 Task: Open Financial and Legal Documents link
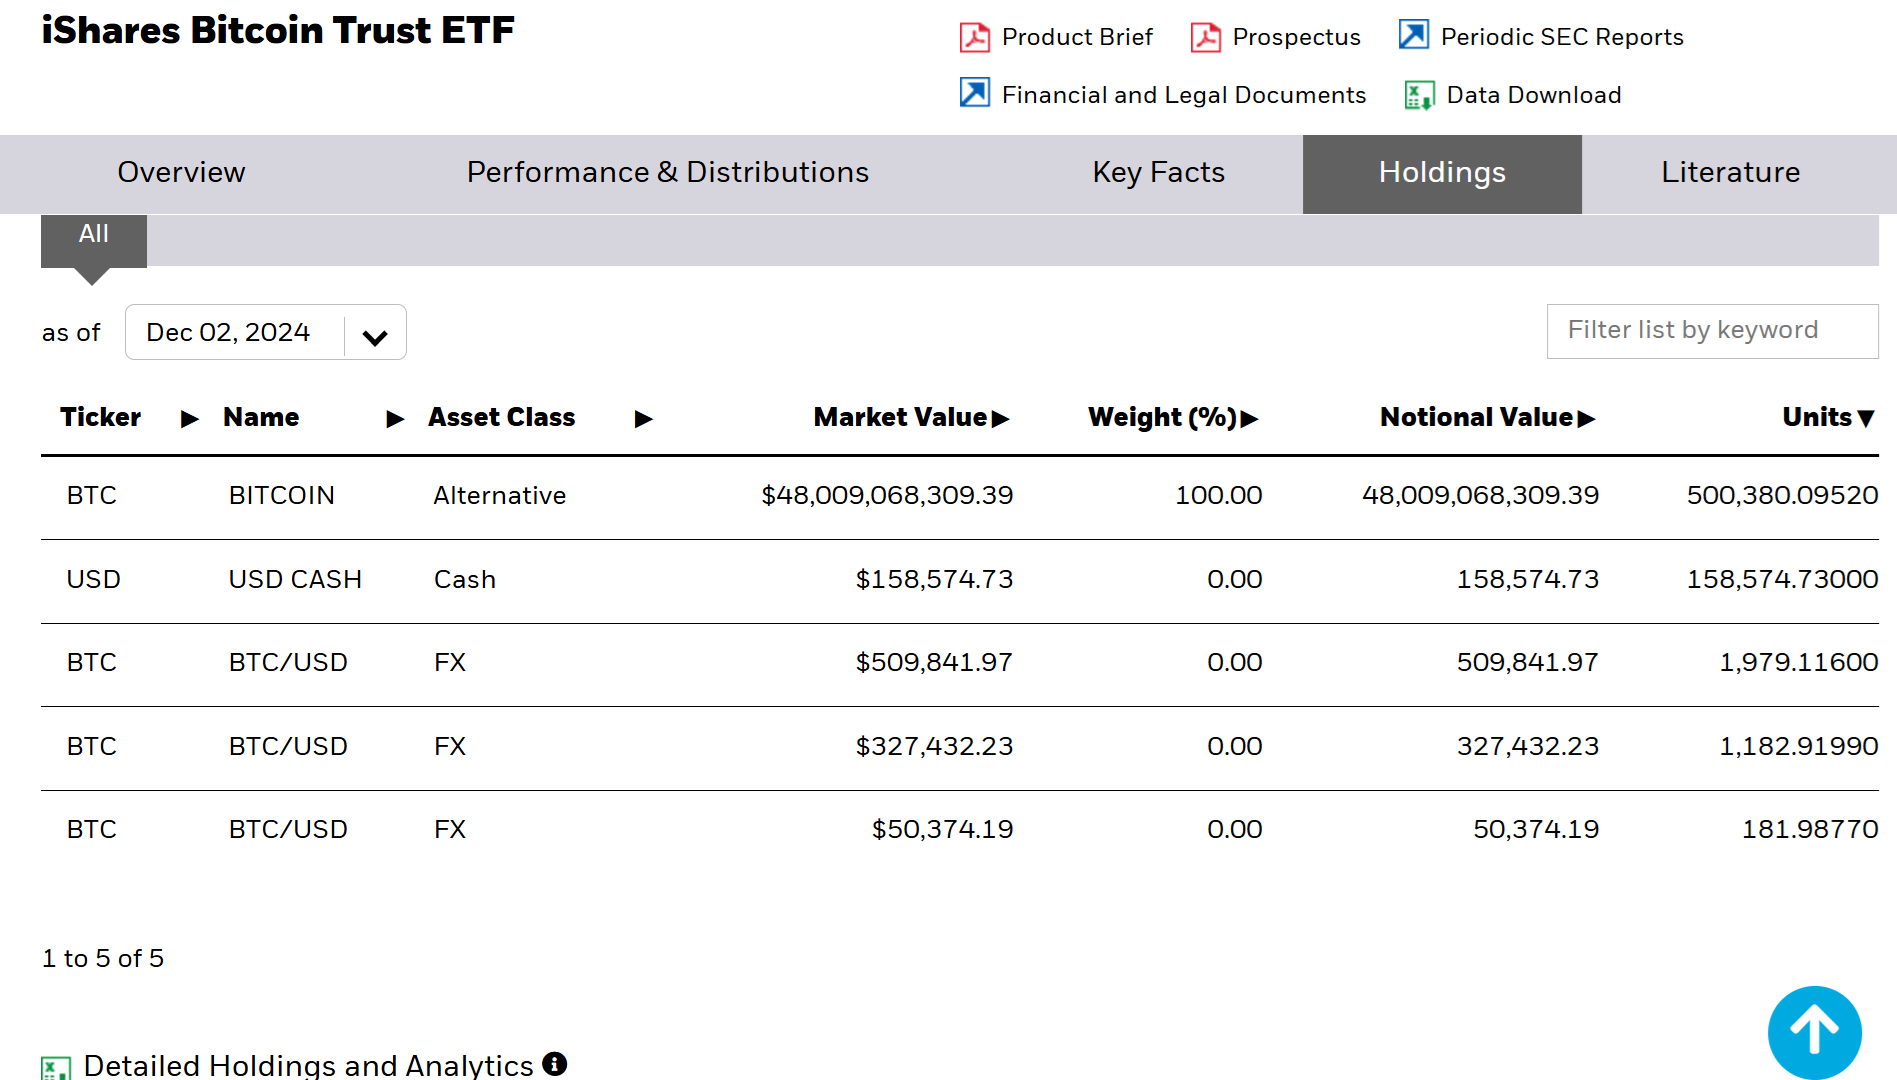[1183, 95]
